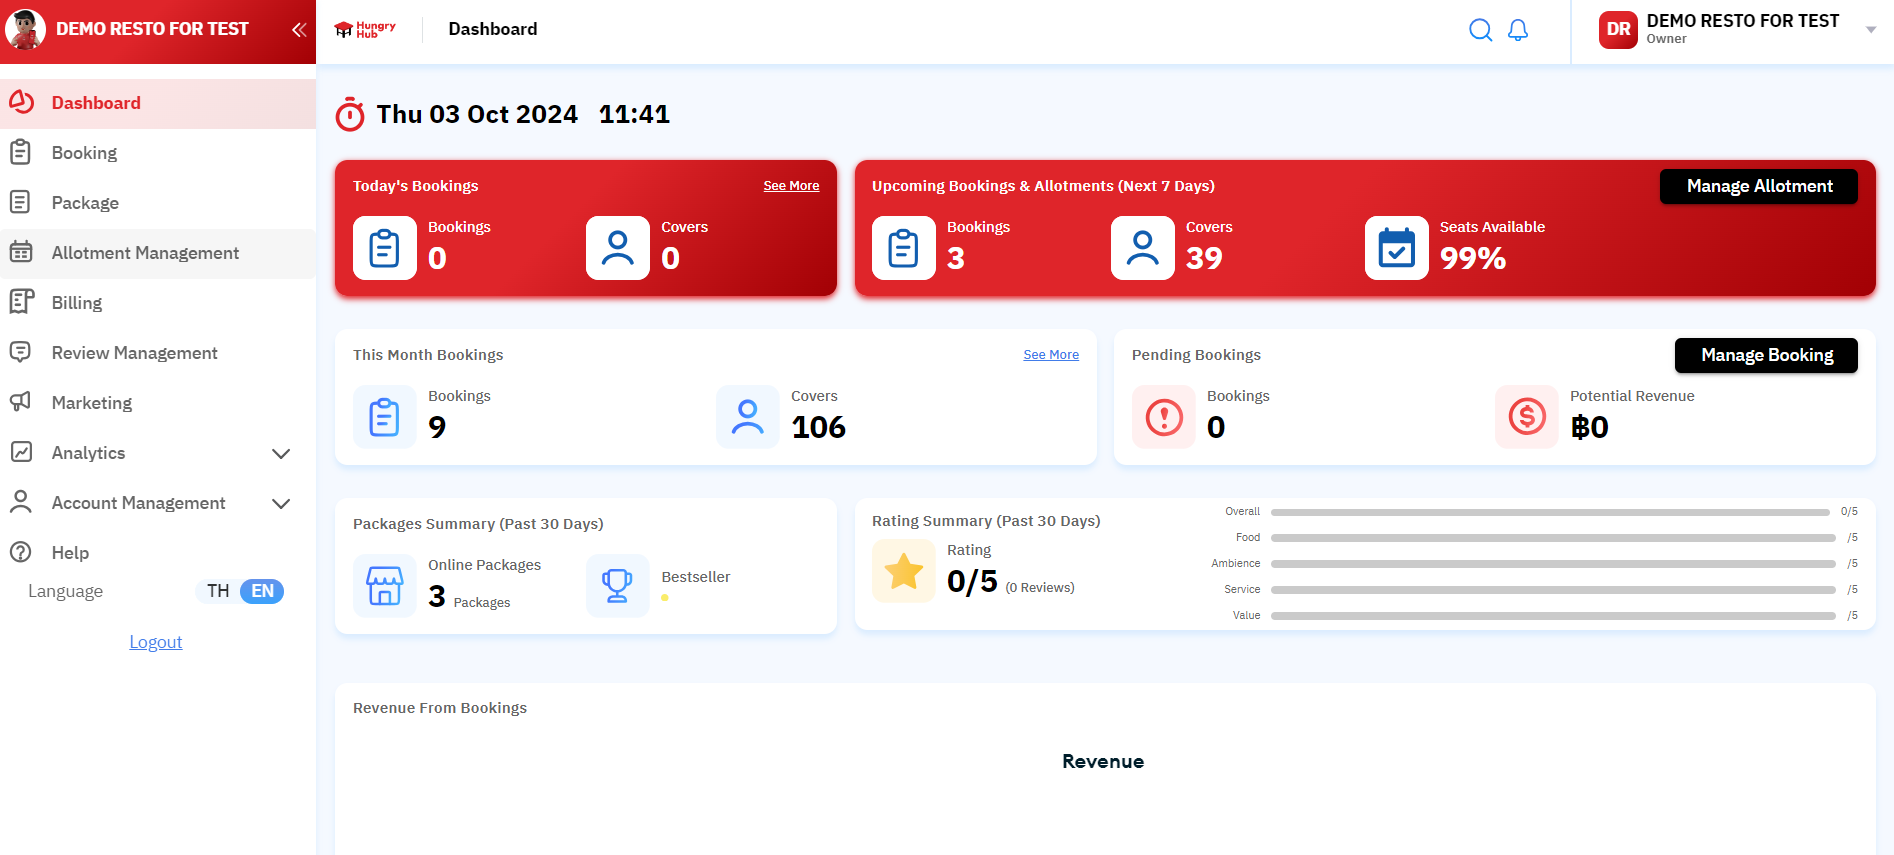Click the stopwatch icon beside the date
The image size is (1894, 855).
(350, 115)
